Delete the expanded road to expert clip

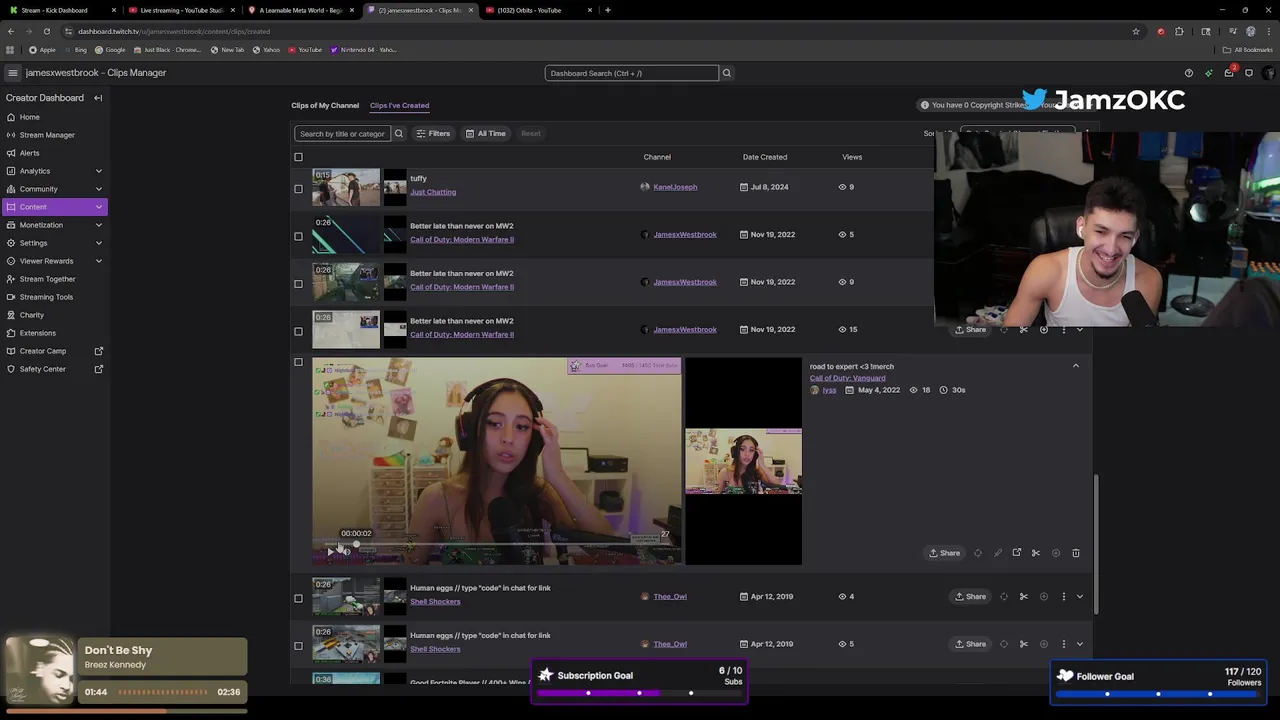tap(1076, 553)
